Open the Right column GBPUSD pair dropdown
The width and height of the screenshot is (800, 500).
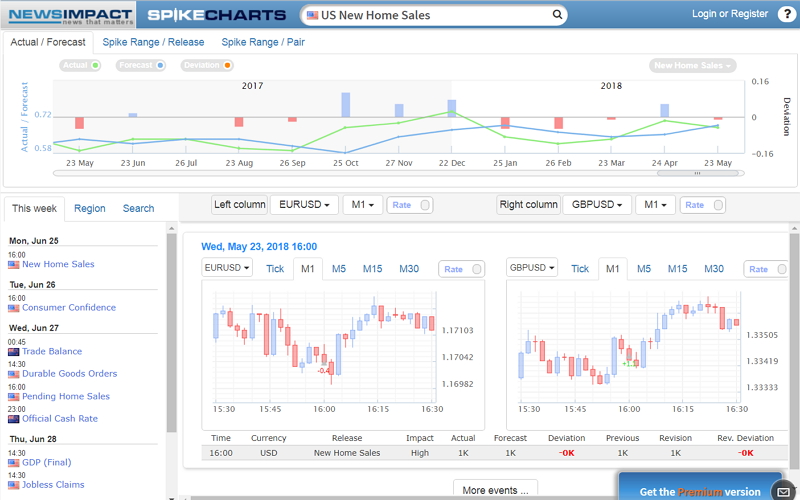pos(597,205)
